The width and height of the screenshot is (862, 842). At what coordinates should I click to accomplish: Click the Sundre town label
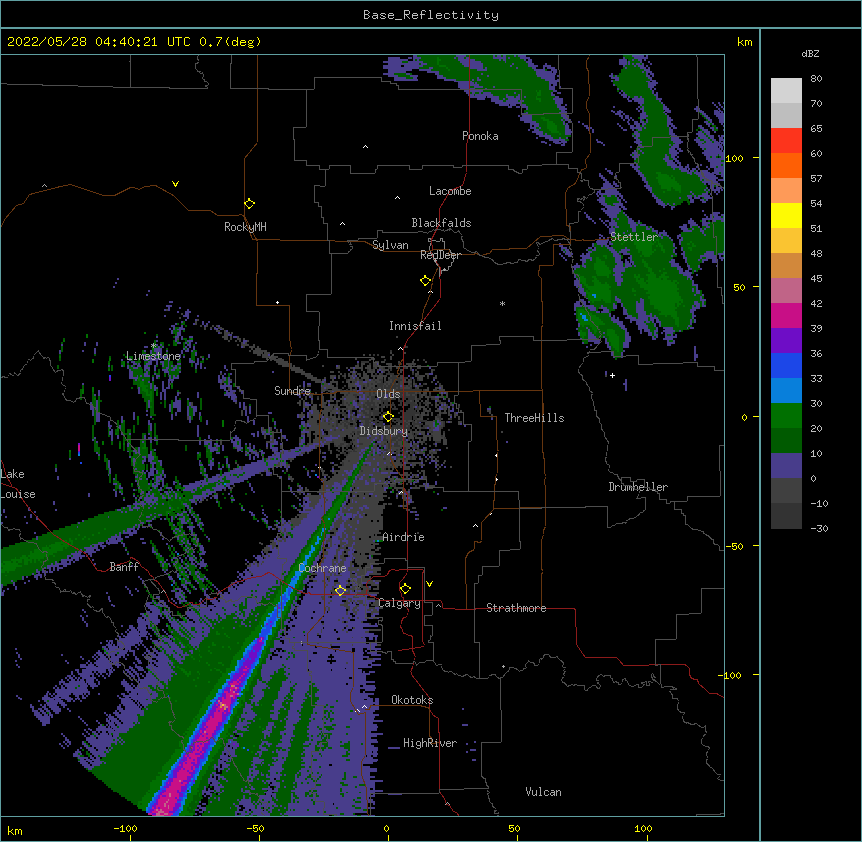292,391
